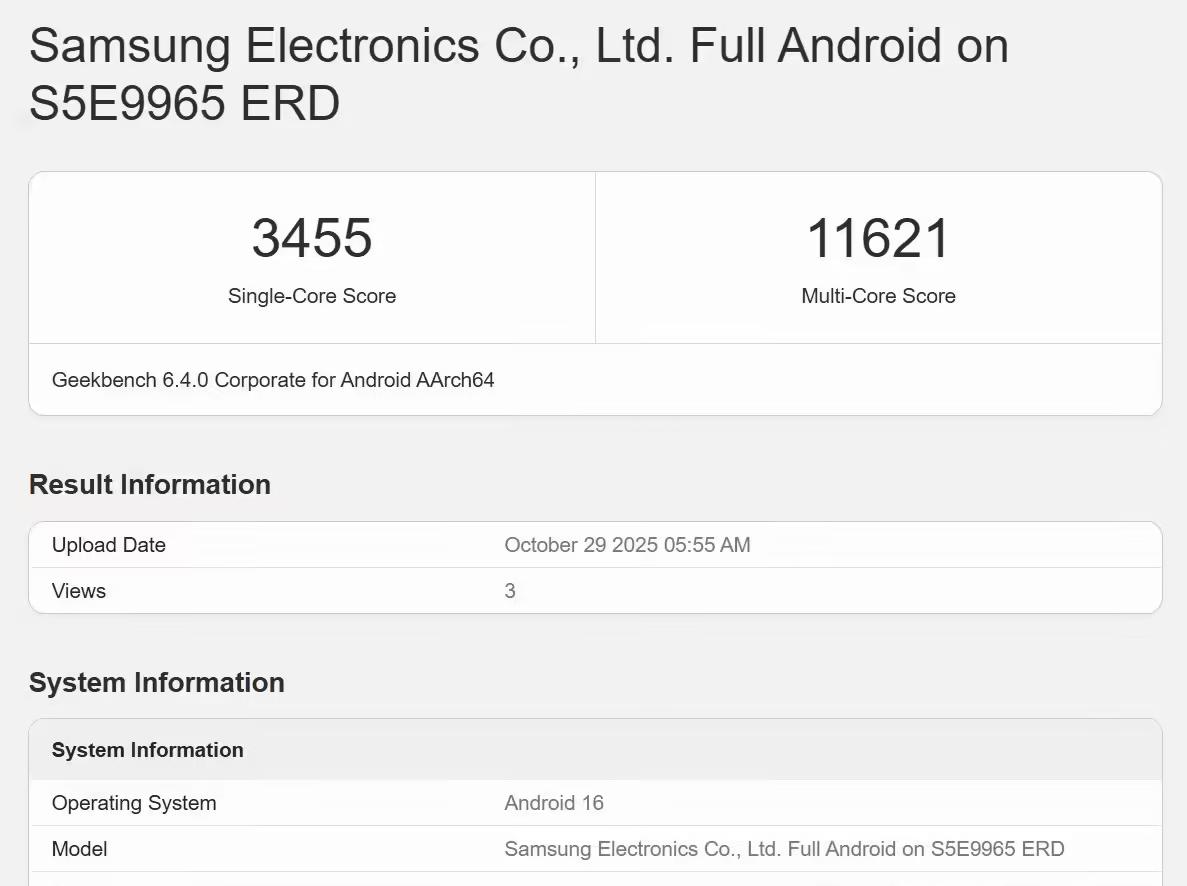Click the Multi-Core Score label
Image resolution: width=1187 pixels, height=886 pixels.
coord(878,296)
